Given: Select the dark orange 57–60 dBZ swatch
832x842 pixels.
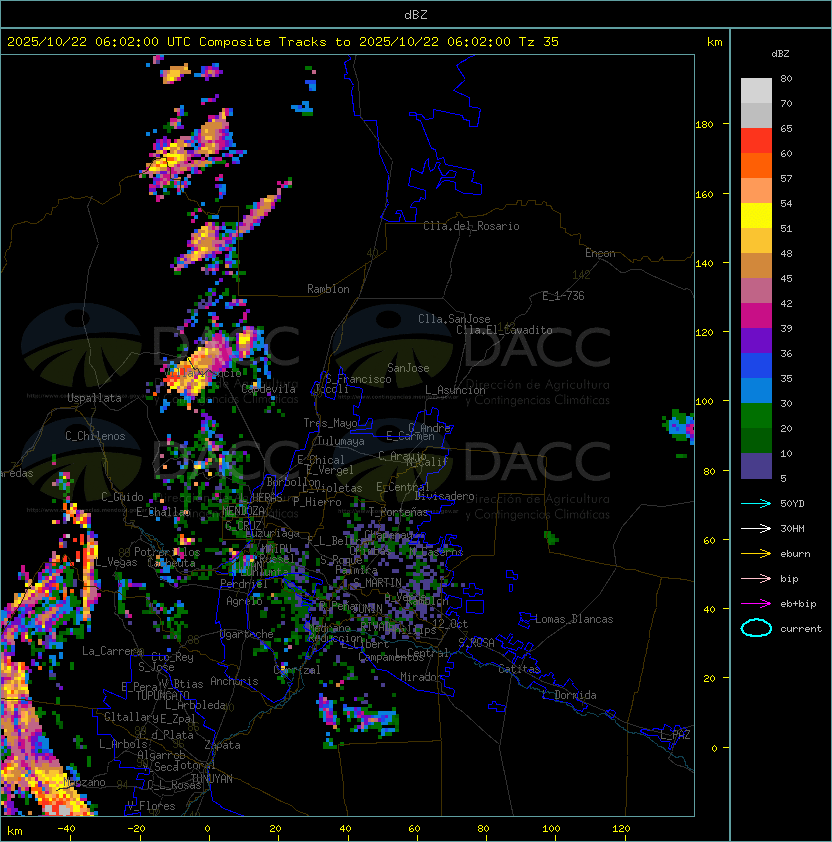Looking at the screenshot, I should tap(756, 165).
